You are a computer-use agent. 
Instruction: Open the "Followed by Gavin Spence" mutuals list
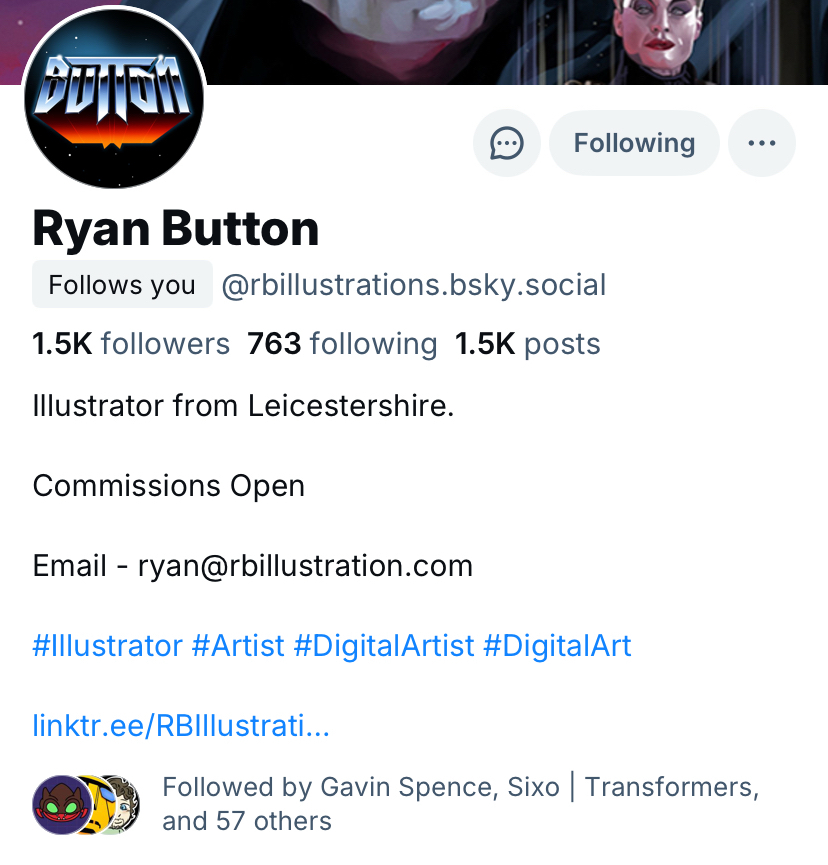coord(460,804)
